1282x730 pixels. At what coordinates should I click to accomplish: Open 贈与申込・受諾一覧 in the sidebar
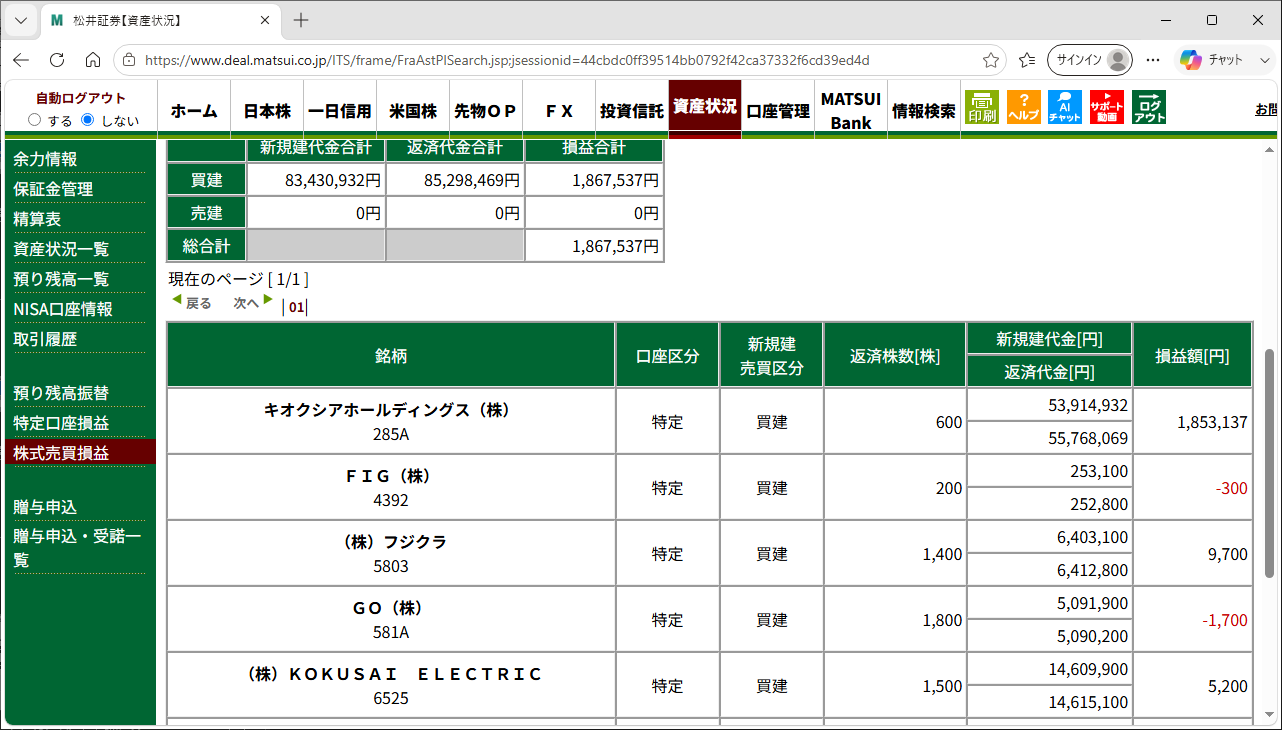pyautogui.click(x=77, y=548)
